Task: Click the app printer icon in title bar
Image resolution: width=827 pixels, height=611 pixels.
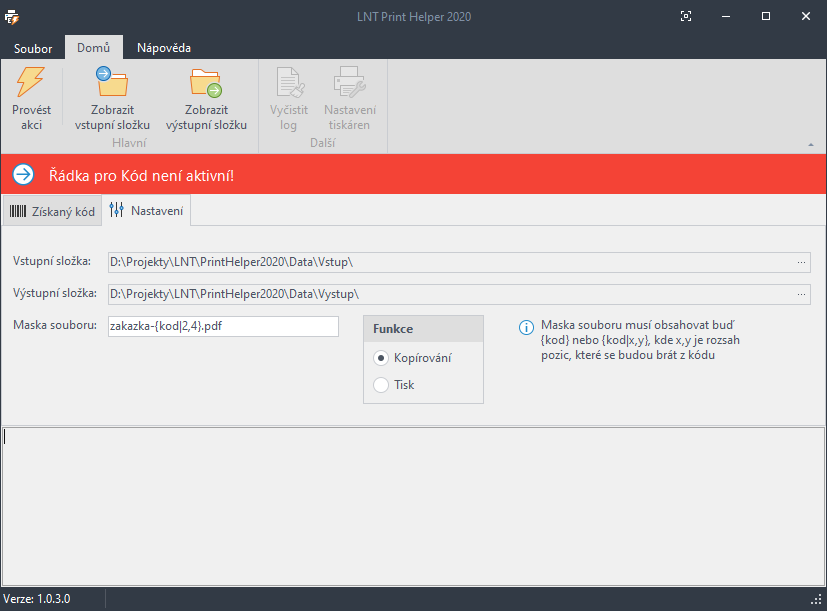Action: tap(12, 16)
